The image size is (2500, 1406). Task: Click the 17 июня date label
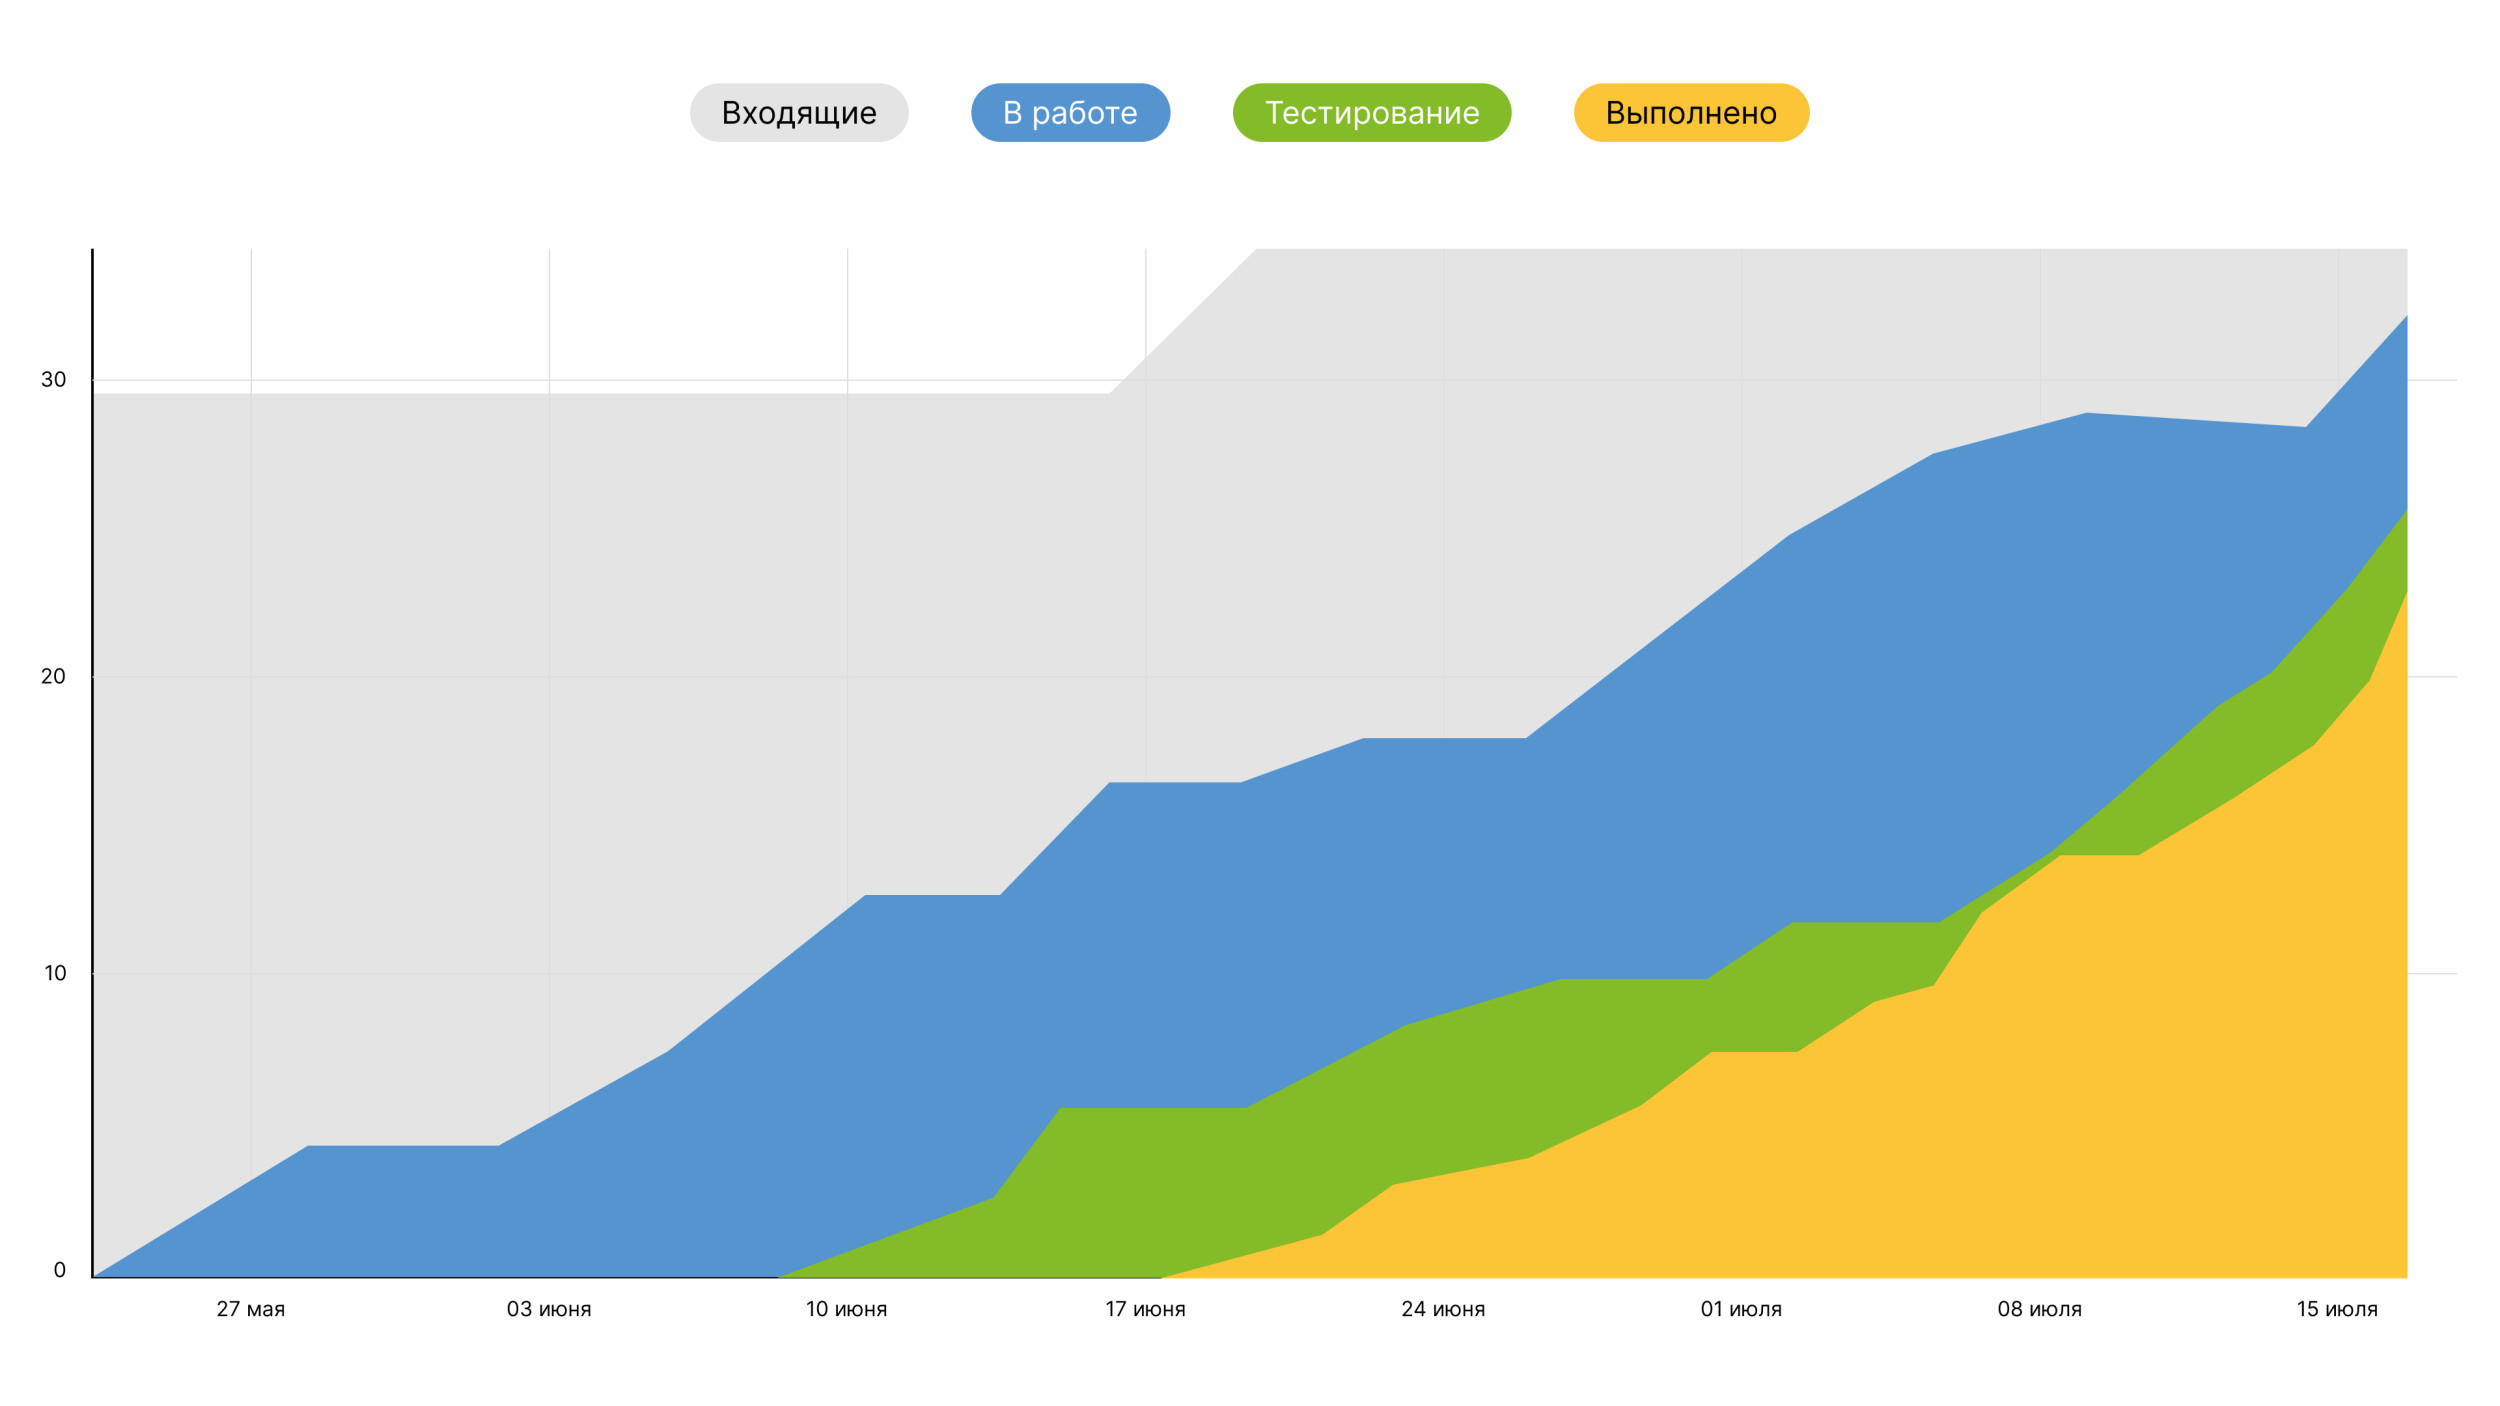click(x=1144, y=1309)
